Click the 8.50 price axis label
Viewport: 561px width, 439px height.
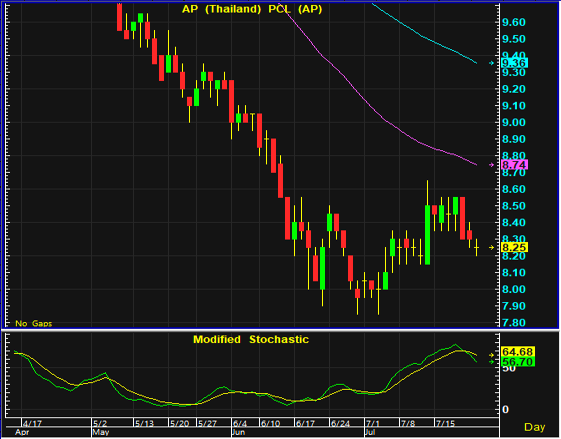pyautogui.click(x=514, y=206)
